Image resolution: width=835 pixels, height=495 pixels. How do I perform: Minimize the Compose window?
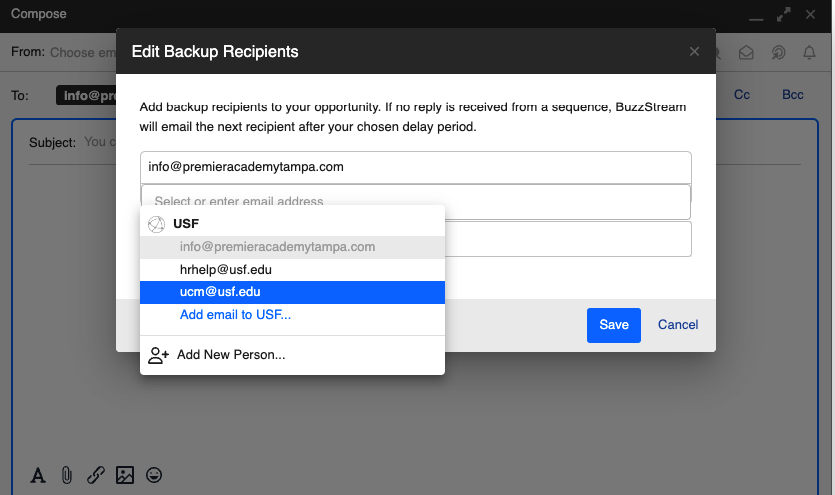pos(756,19)
